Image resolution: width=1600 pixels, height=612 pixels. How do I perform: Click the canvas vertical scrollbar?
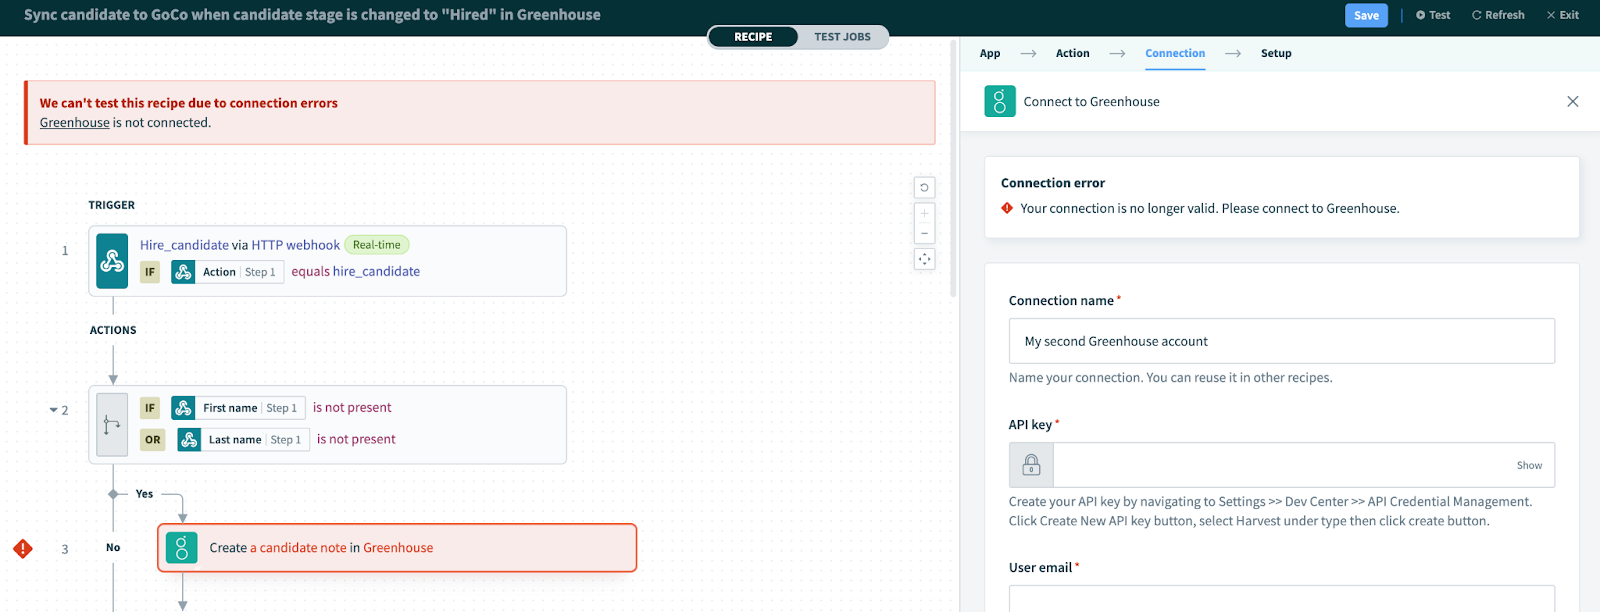(x=953, y=170)
